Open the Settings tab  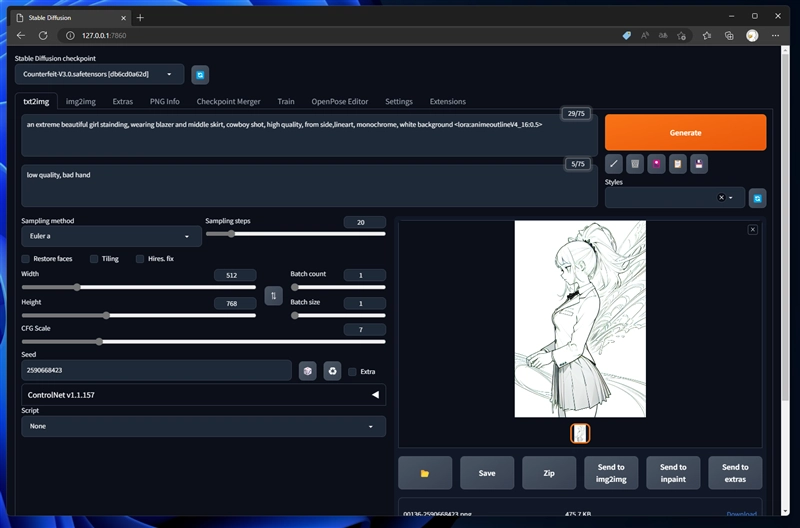pyautogui.click(x=399, y=102)
